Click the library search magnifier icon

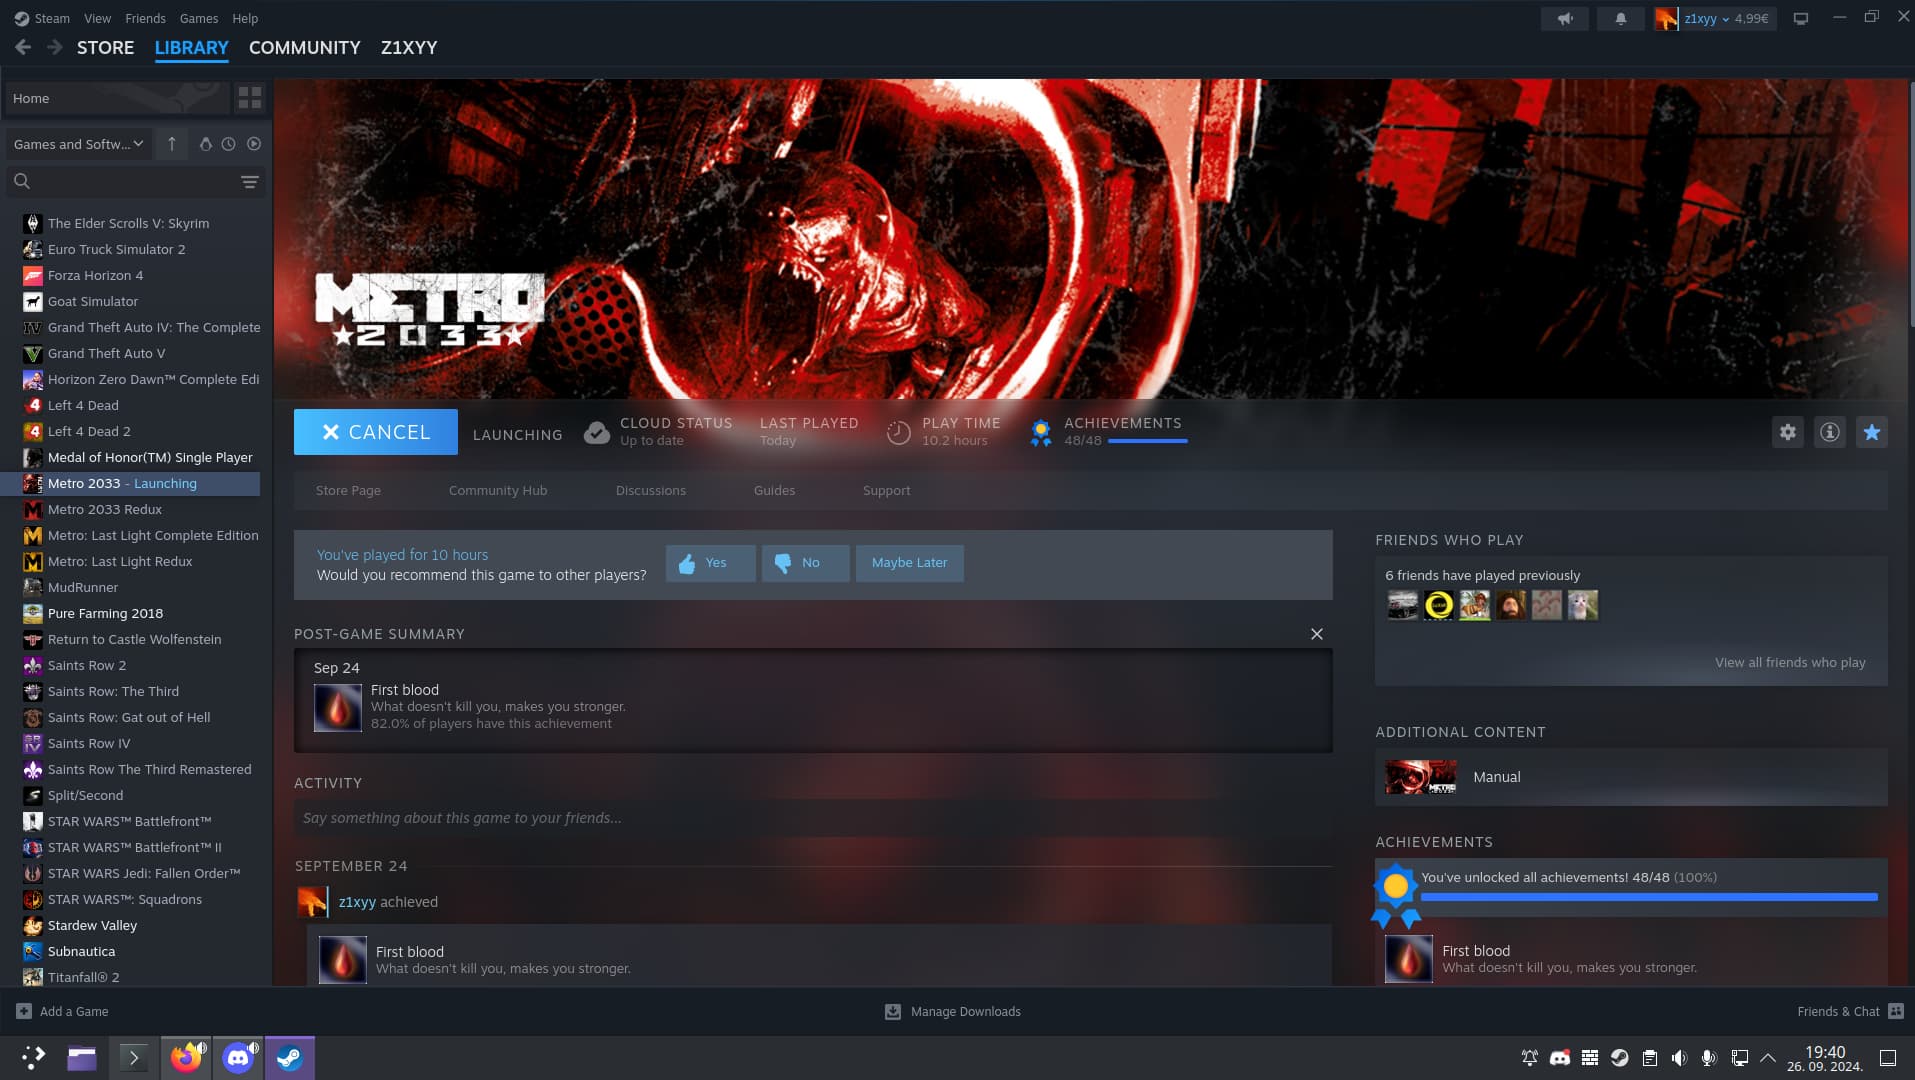(22, 181)
